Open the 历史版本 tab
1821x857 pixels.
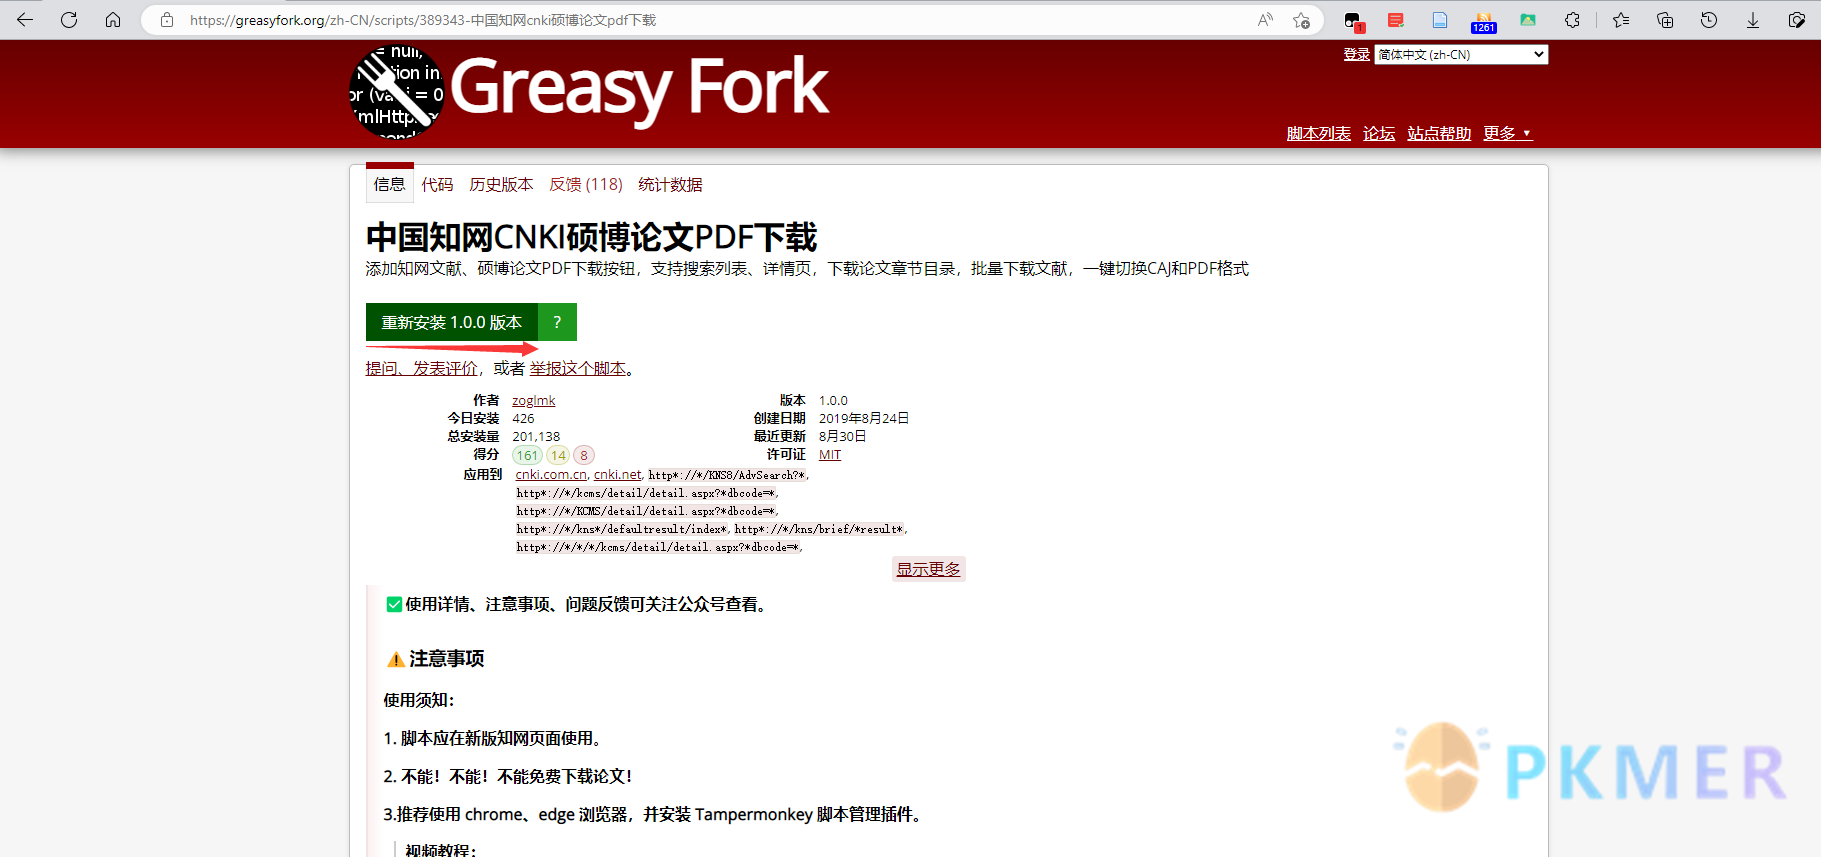pyautogui.click(x=501, y=184)
